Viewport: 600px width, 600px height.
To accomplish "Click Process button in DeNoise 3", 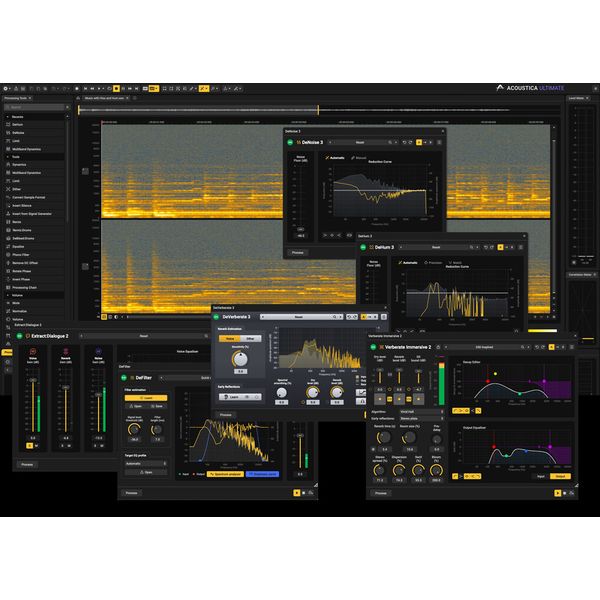I will tap(298, 253).
